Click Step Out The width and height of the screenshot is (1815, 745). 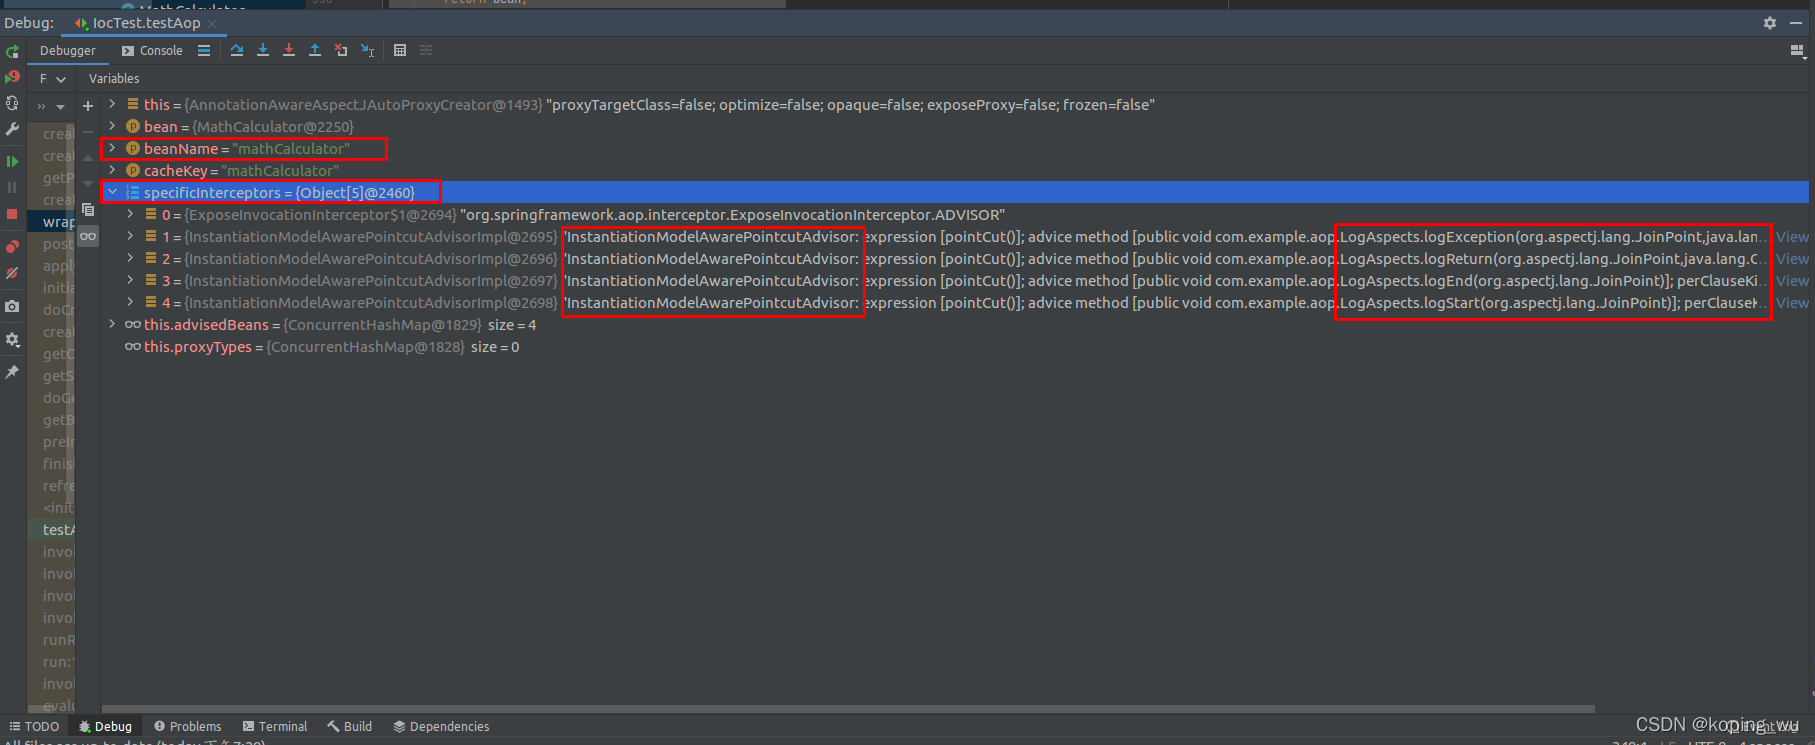[x=315, y=50]
